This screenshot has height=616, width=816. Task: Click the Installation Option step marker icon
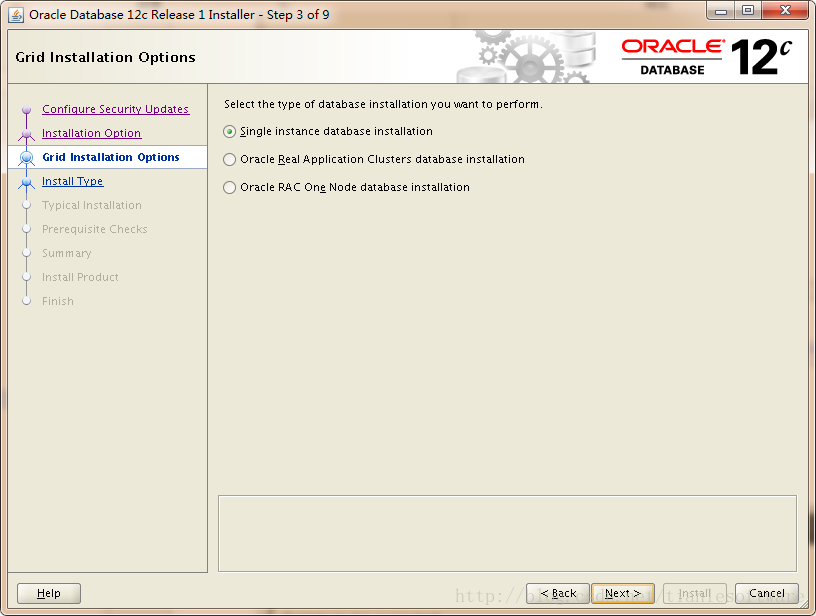pyautogui.click(x=27, y=134)
